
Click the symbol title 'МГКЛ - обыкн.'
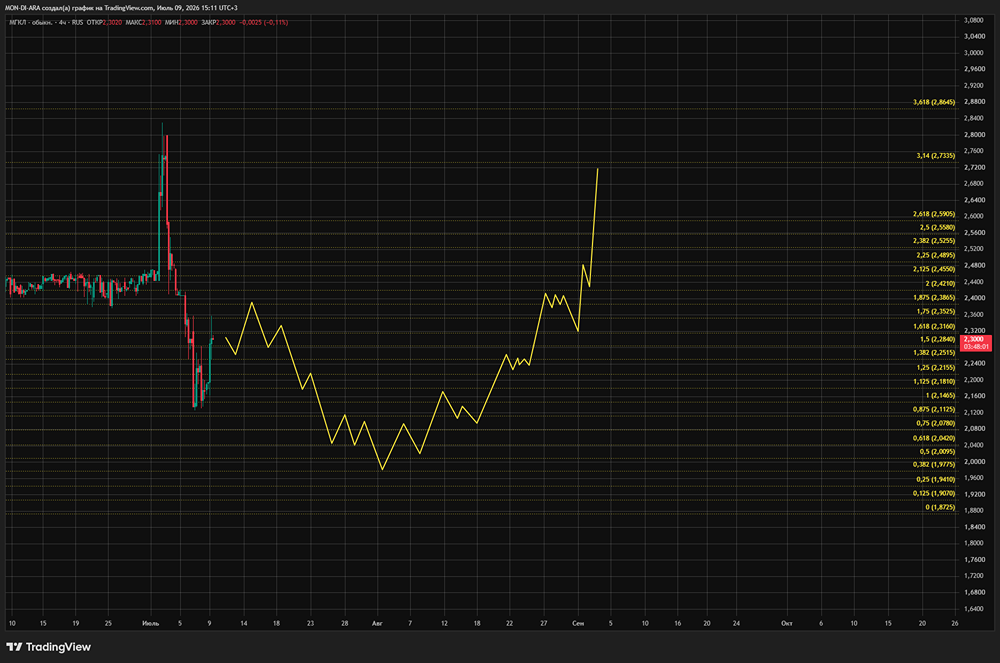pyautogui.click(x=31, y=22)
